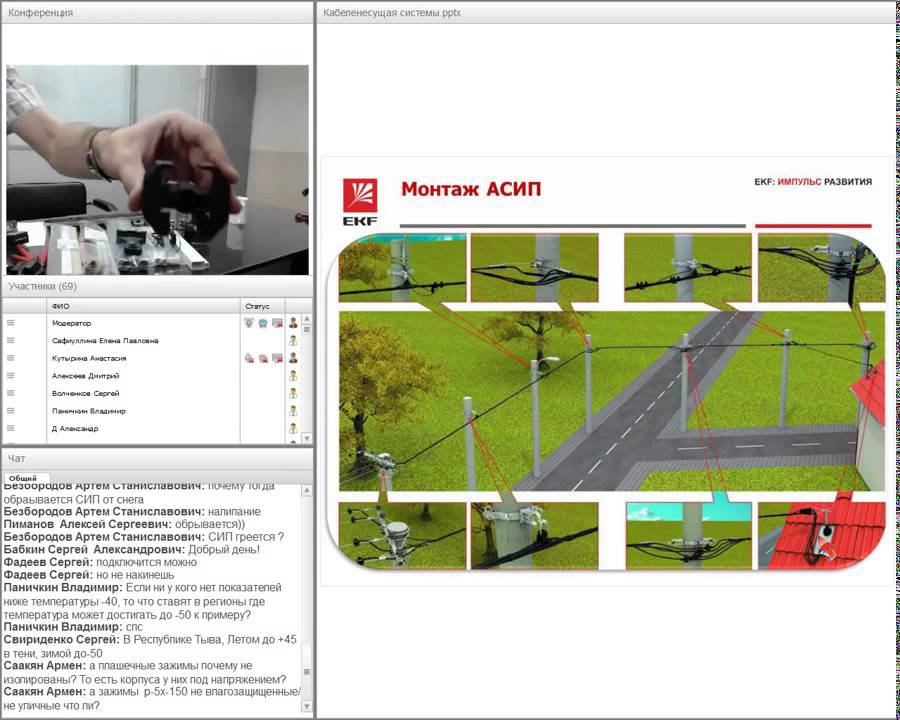The height and width of the screenshot is (720, 900).
Task: Click the webcam status icon in Модератор row
Action: pos(263,323)
